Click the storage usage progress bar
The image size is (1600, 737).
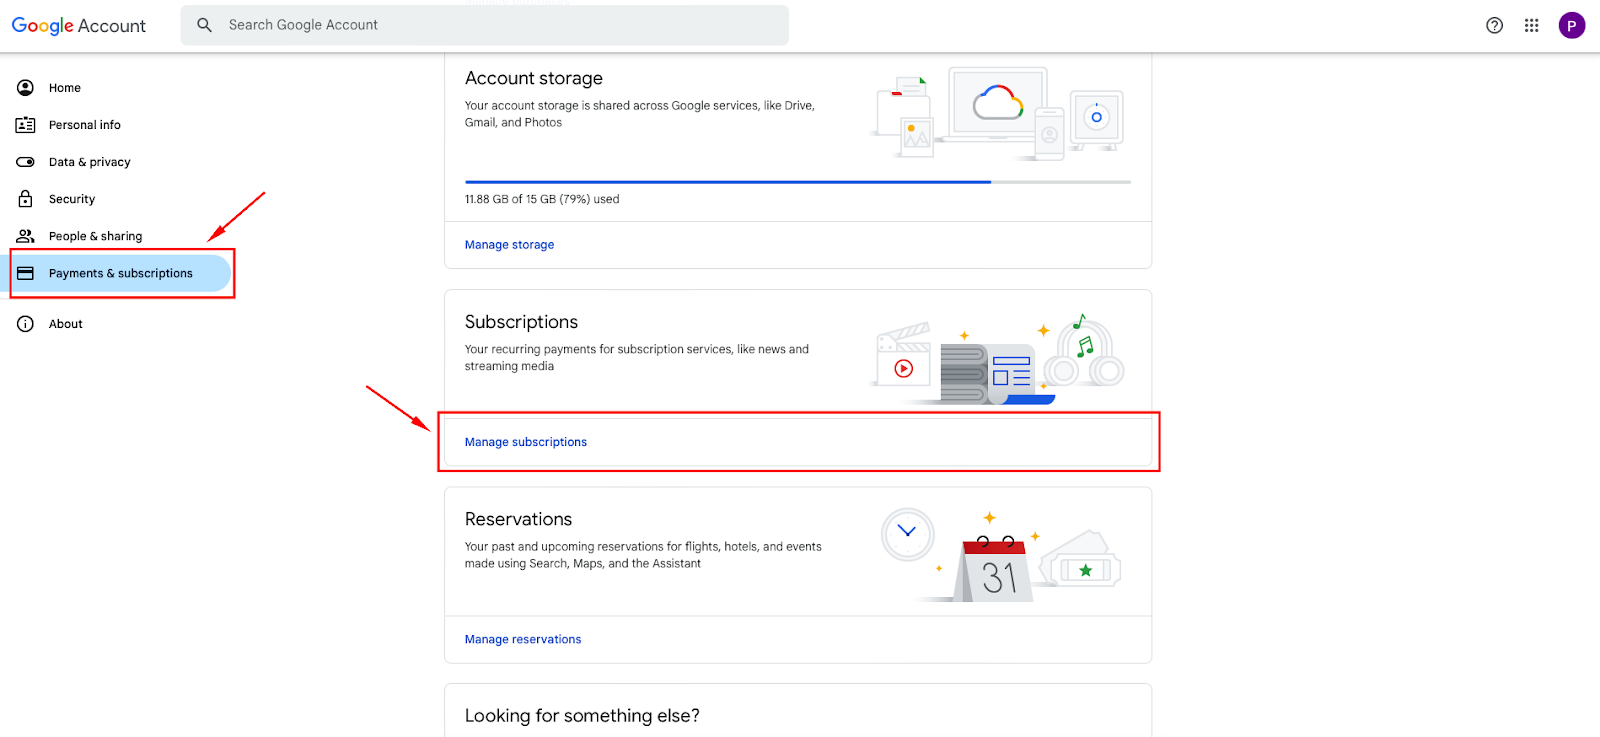click(x=798, y=182)
